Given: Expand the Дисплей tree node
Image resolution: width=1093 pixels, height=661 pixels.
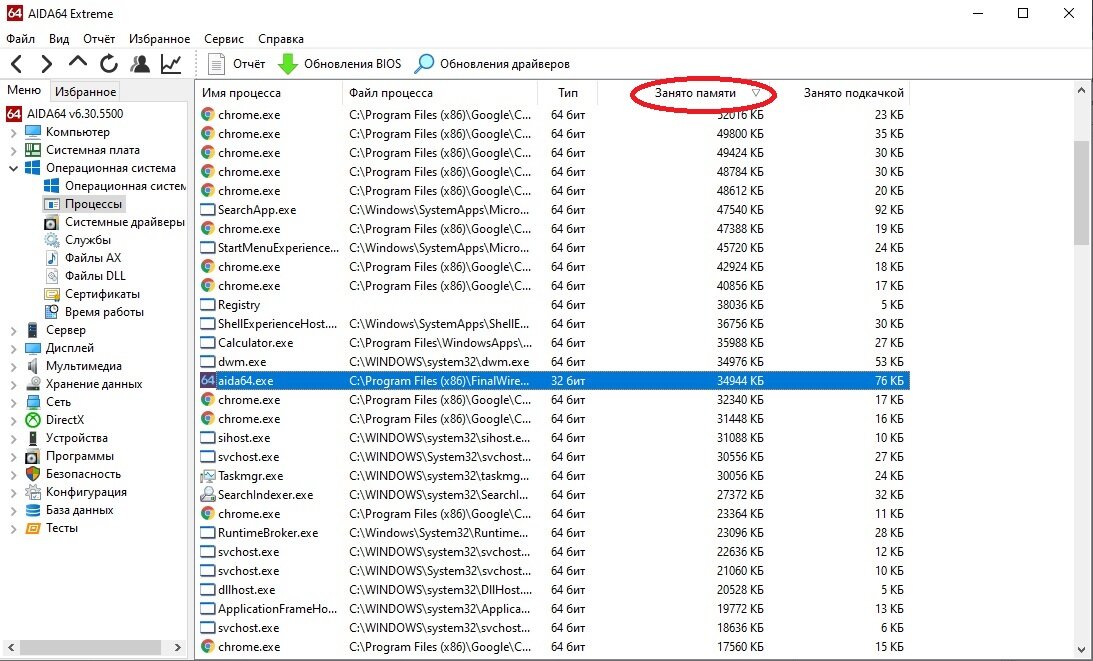Looking at the screenshot, I should tap(13, 349).
